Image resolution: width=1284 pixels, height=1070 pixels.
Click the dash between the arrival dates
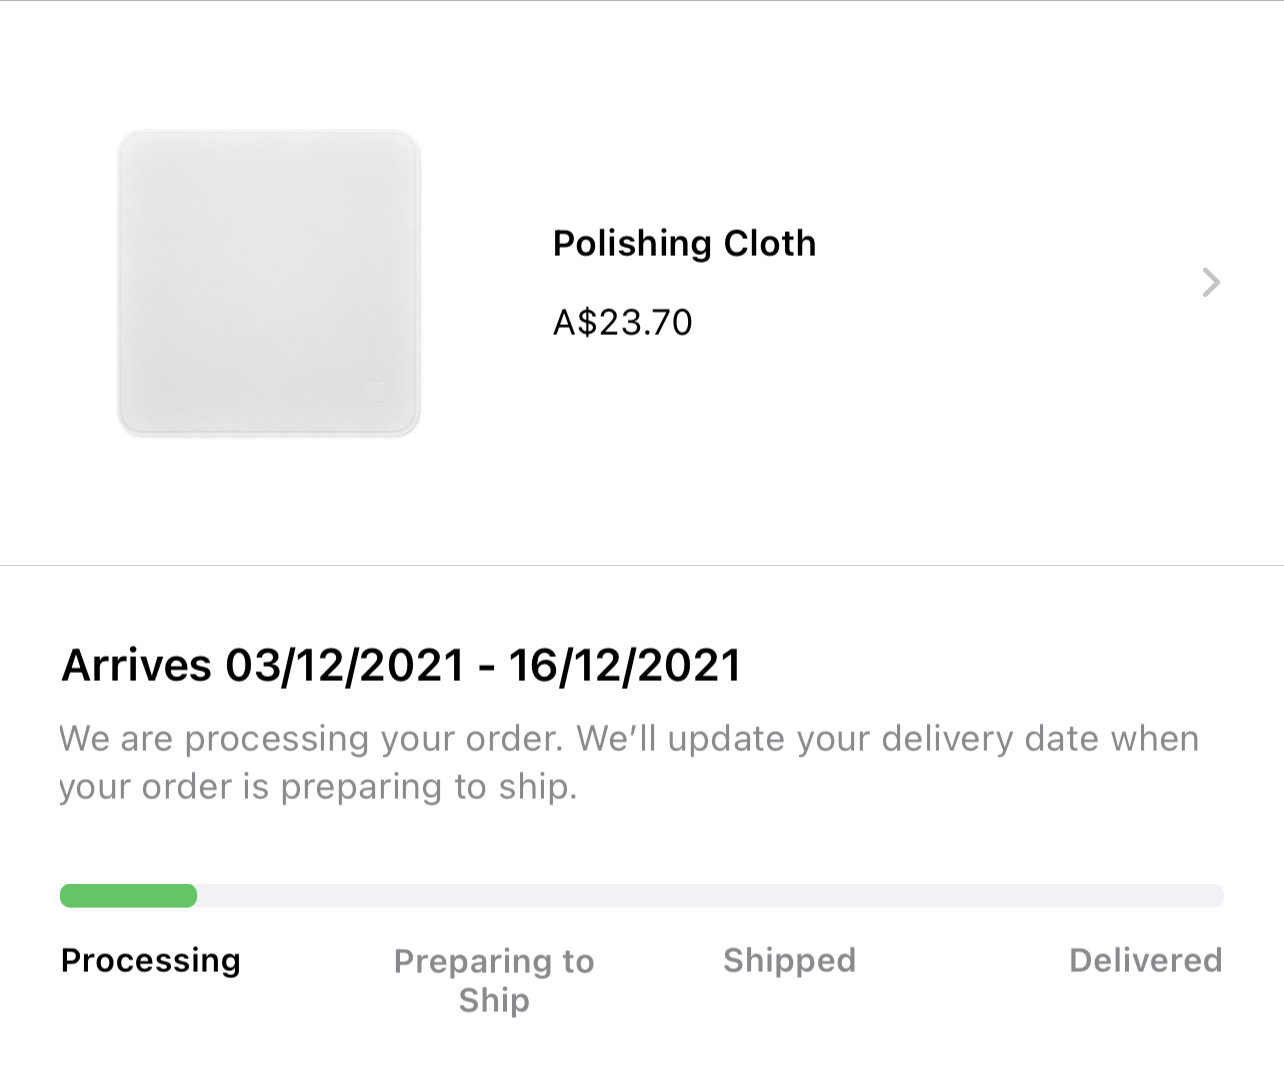487,667
